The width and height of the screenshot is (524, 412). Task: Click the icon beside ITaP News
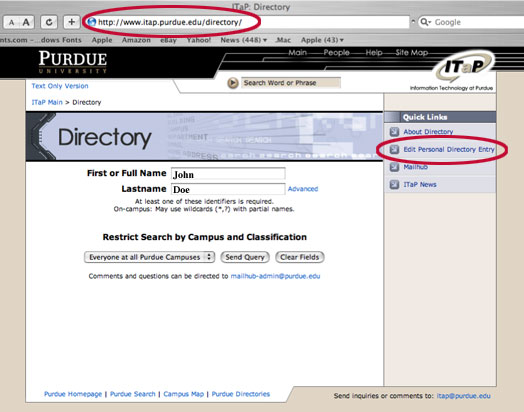pos(394,184)
